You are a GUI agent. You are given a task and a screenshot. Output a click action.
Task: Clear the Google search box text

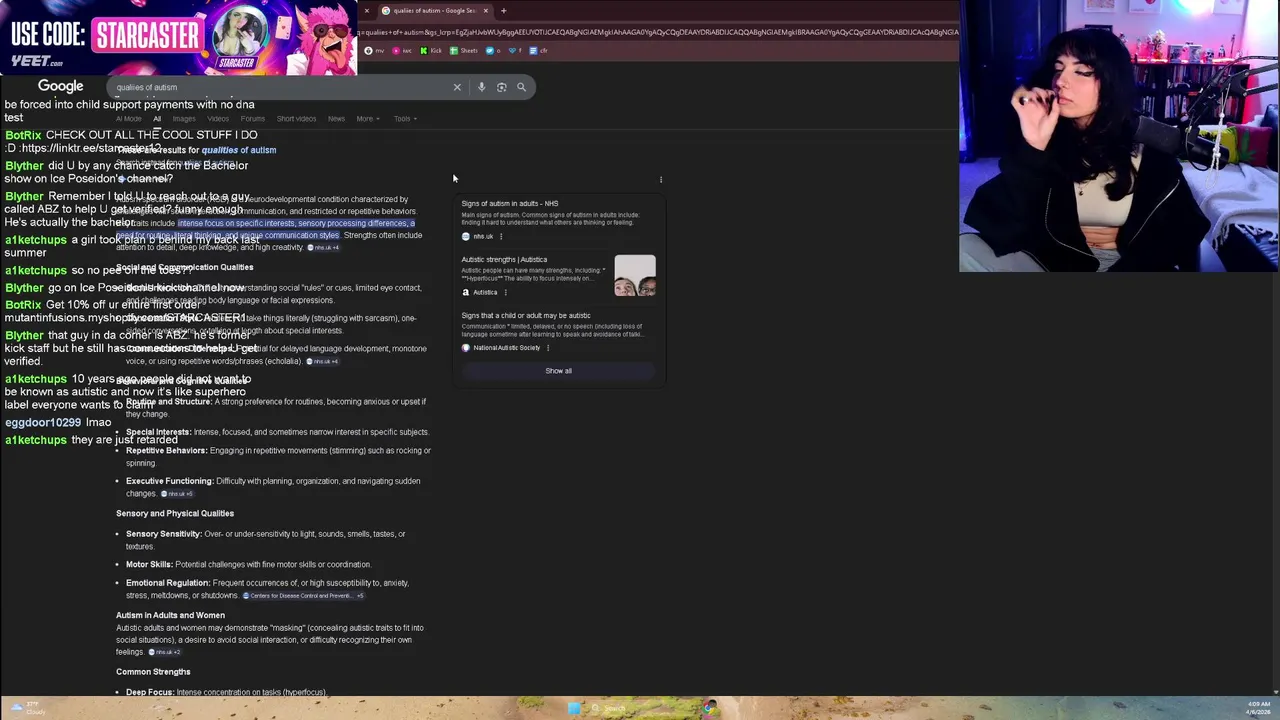pyautogui.click(x=457, y=87)
